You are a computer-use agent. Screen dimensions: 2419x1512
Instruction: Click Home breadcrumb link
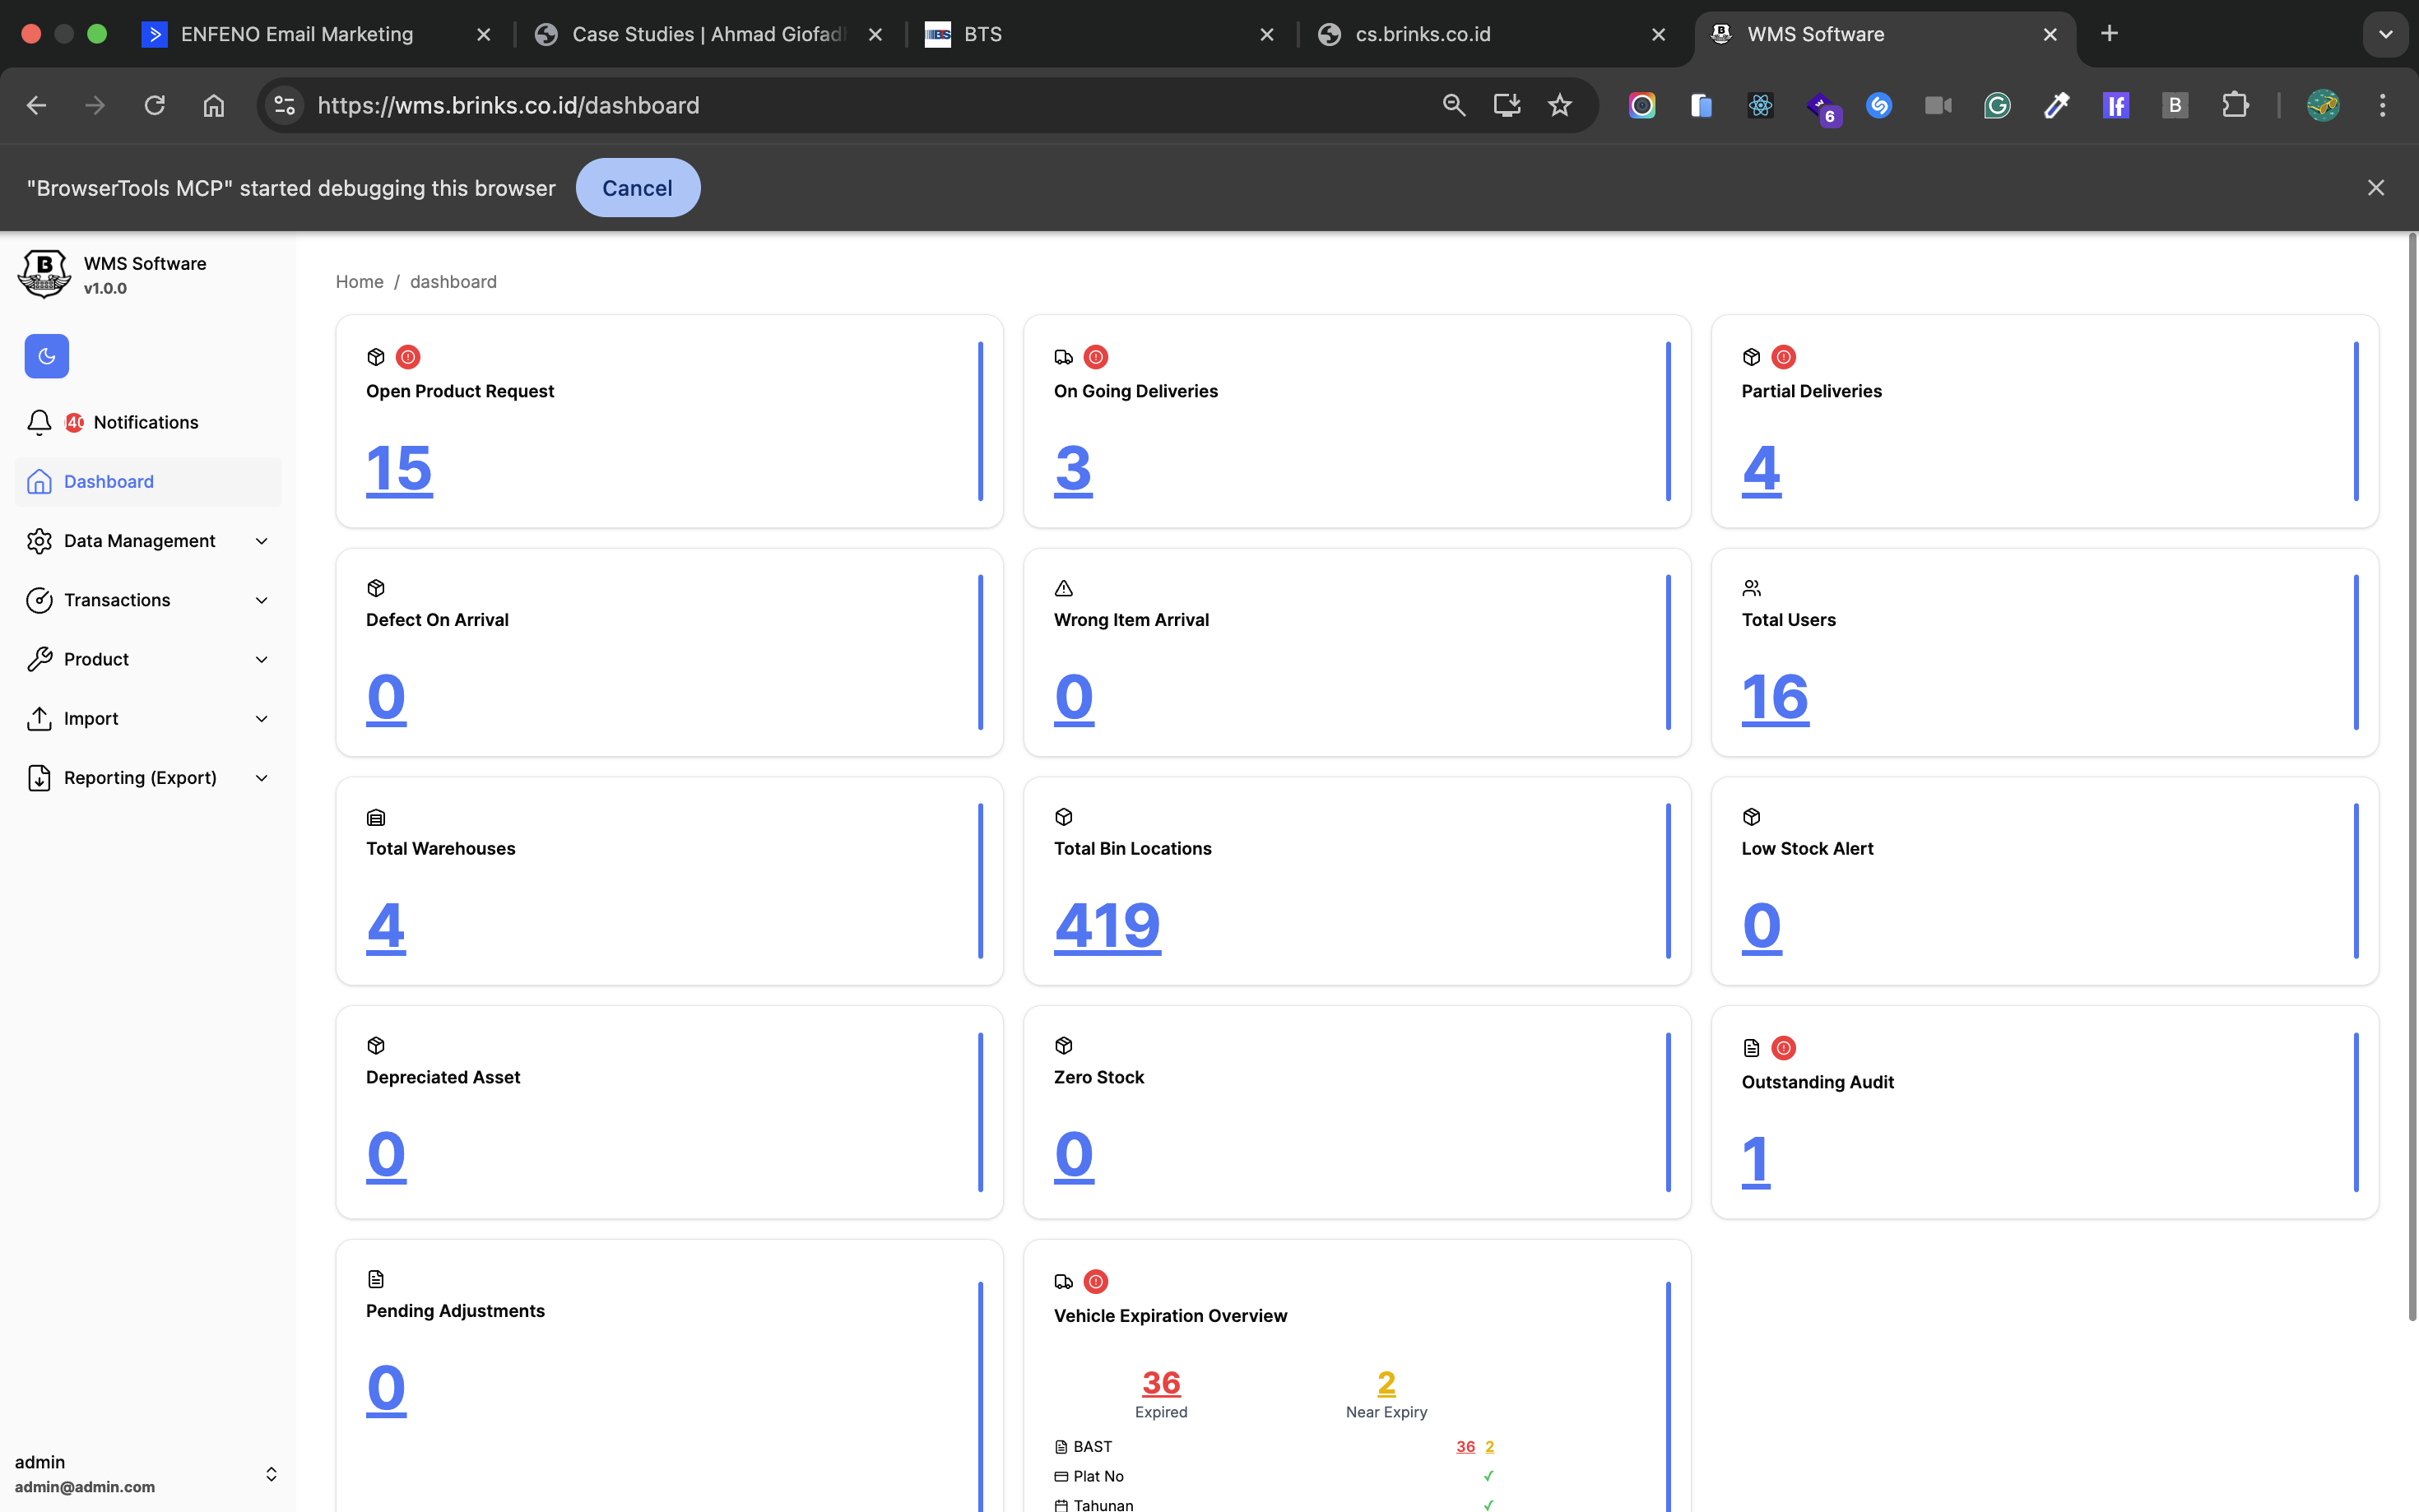click(359, 282)
